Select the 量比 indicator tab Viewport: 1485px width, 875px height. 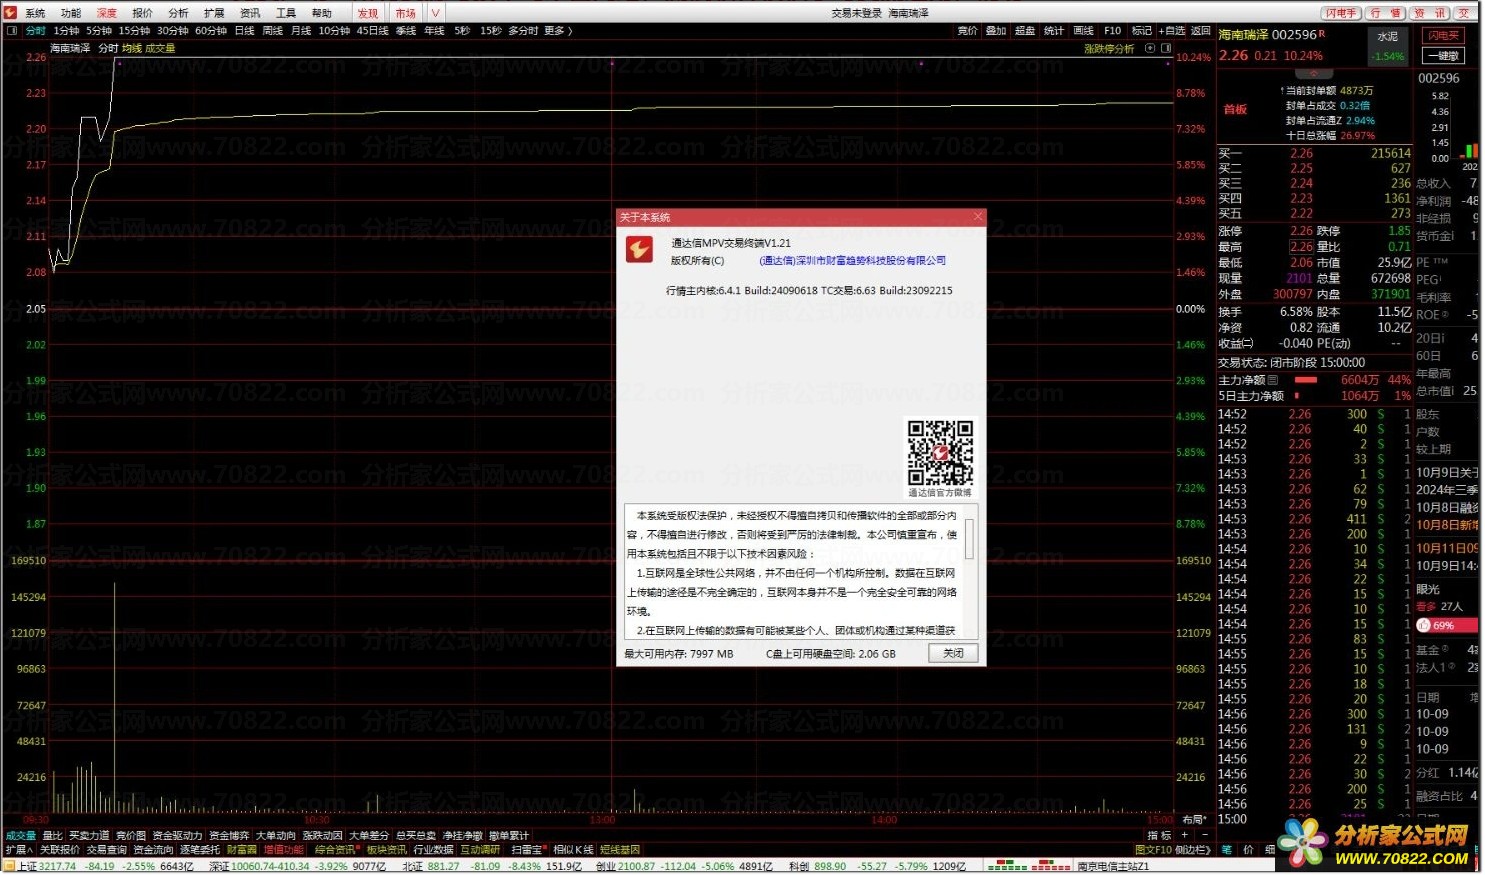pos(52,835)
